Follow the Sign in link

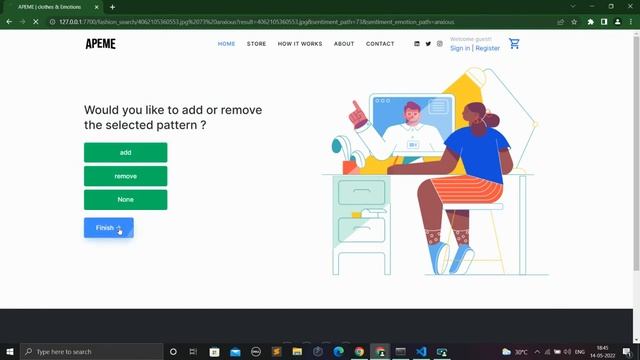460,48
